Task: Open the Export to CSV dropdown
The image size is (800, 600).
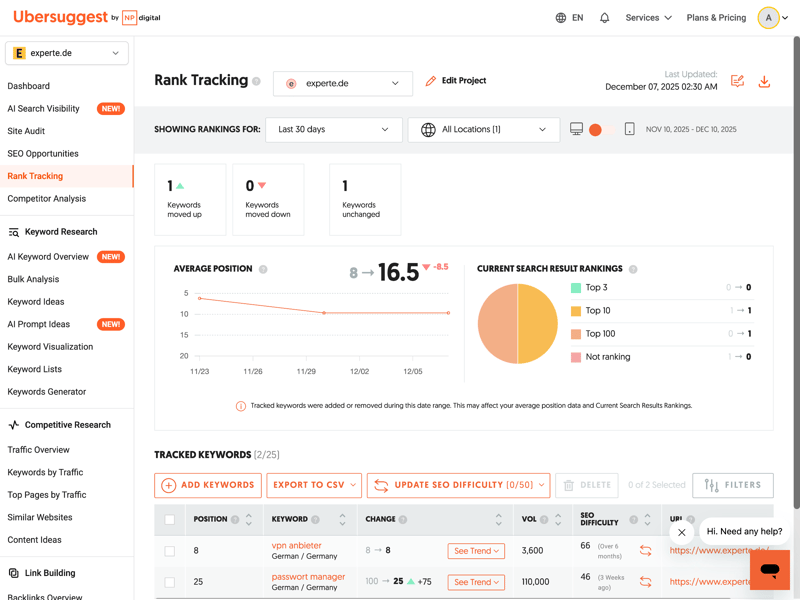Action: [314, 485]
